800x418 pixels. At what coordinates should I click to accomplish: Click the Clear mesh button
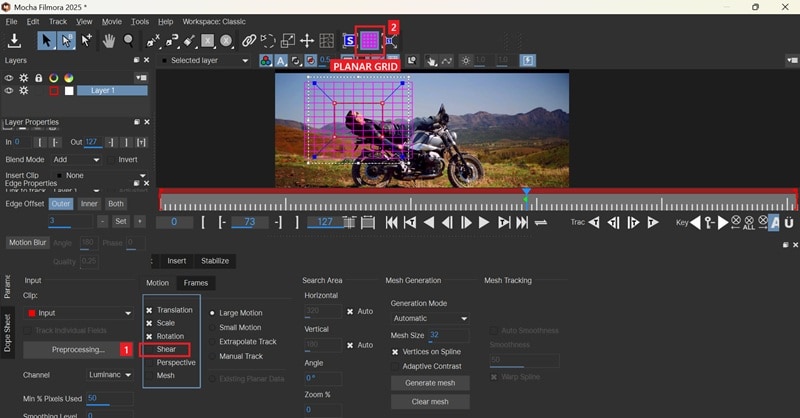(x=430, y=402)
